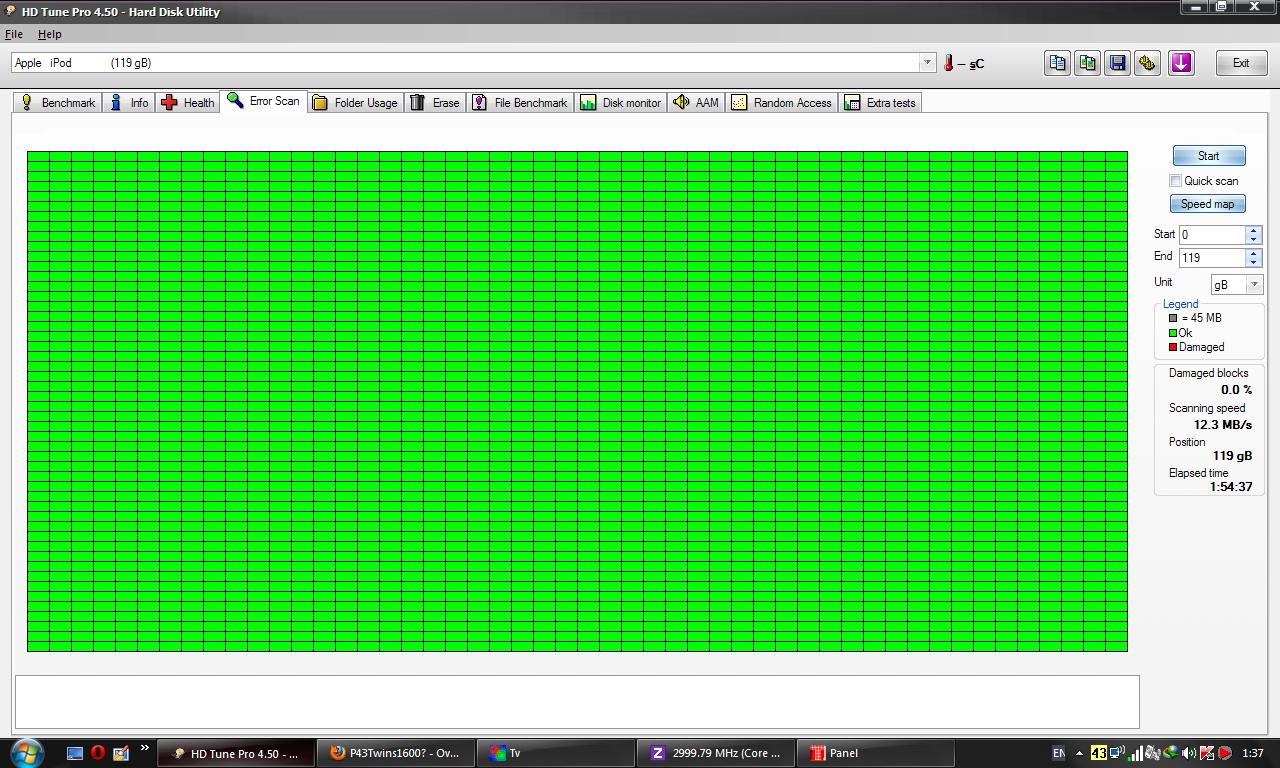Screen dimensions: 1280x768
Task: Switch to the Benchmark tab
Action: 58,103
